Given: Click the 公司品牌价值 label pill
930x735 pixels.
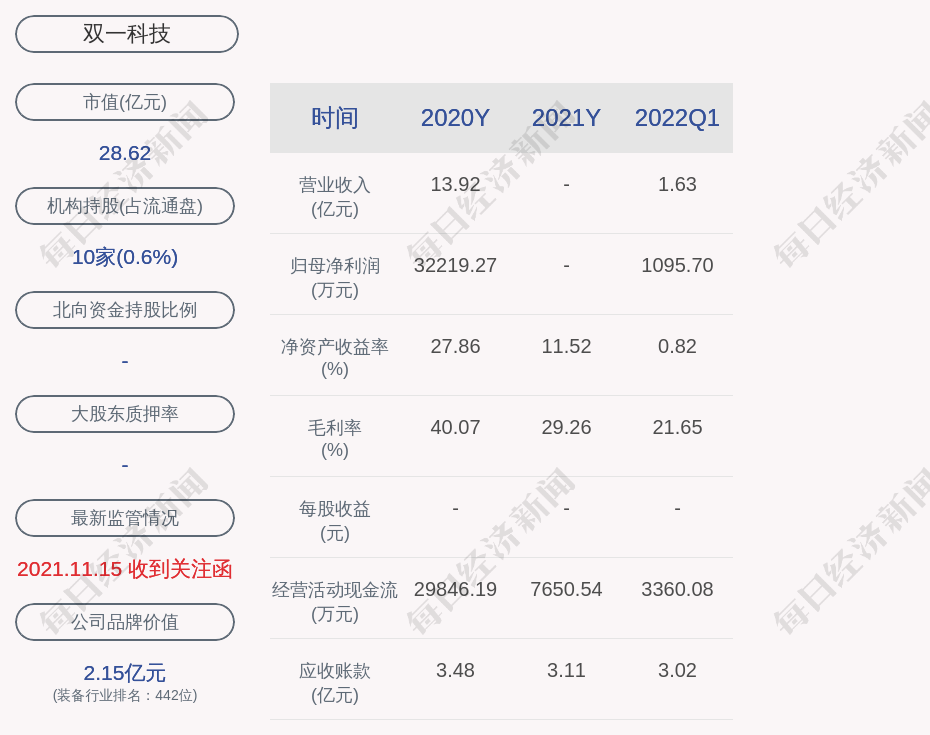Looking at the screenshot, I should pos(125,622).
